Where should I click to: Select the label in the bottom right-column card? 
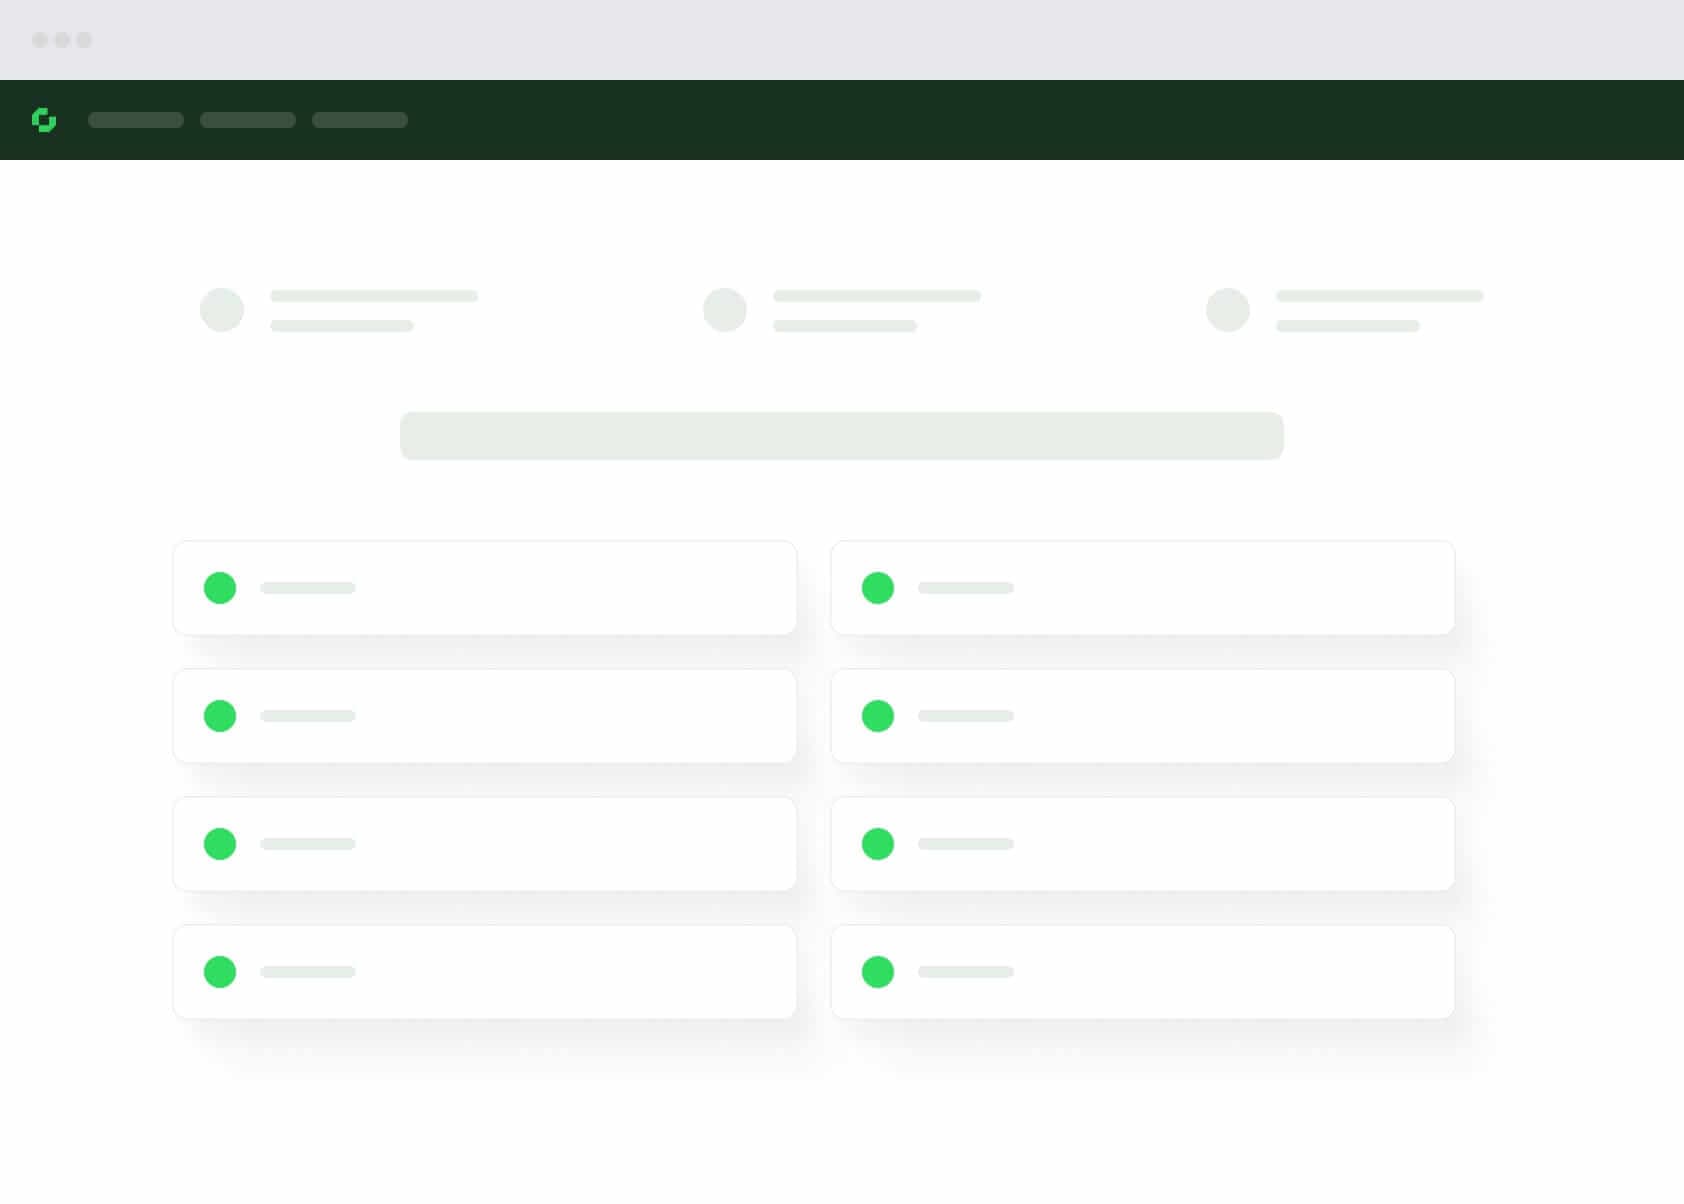966,972
